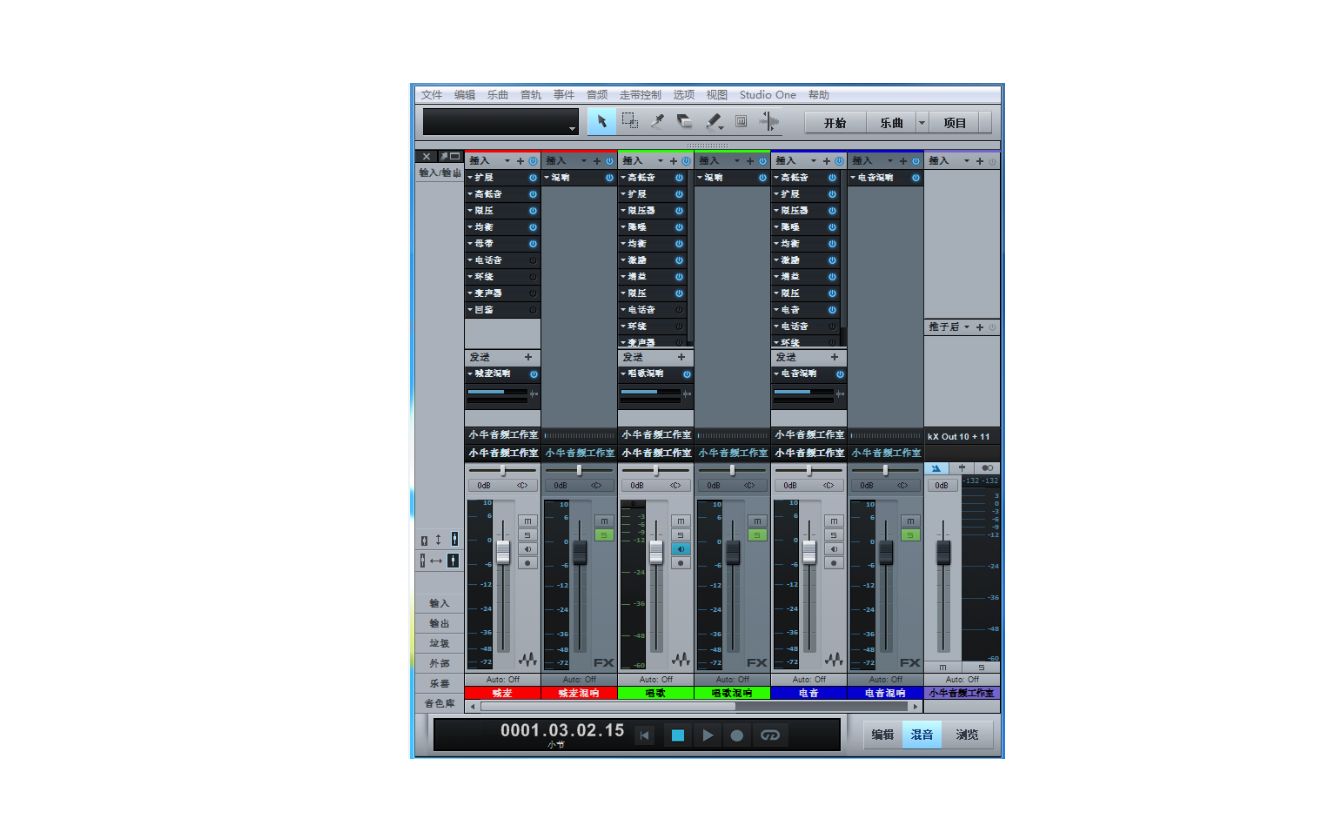1344x840 pixels.
Task: Mute the main output channel
Action: pyautogui.click(x=942, y=667)
